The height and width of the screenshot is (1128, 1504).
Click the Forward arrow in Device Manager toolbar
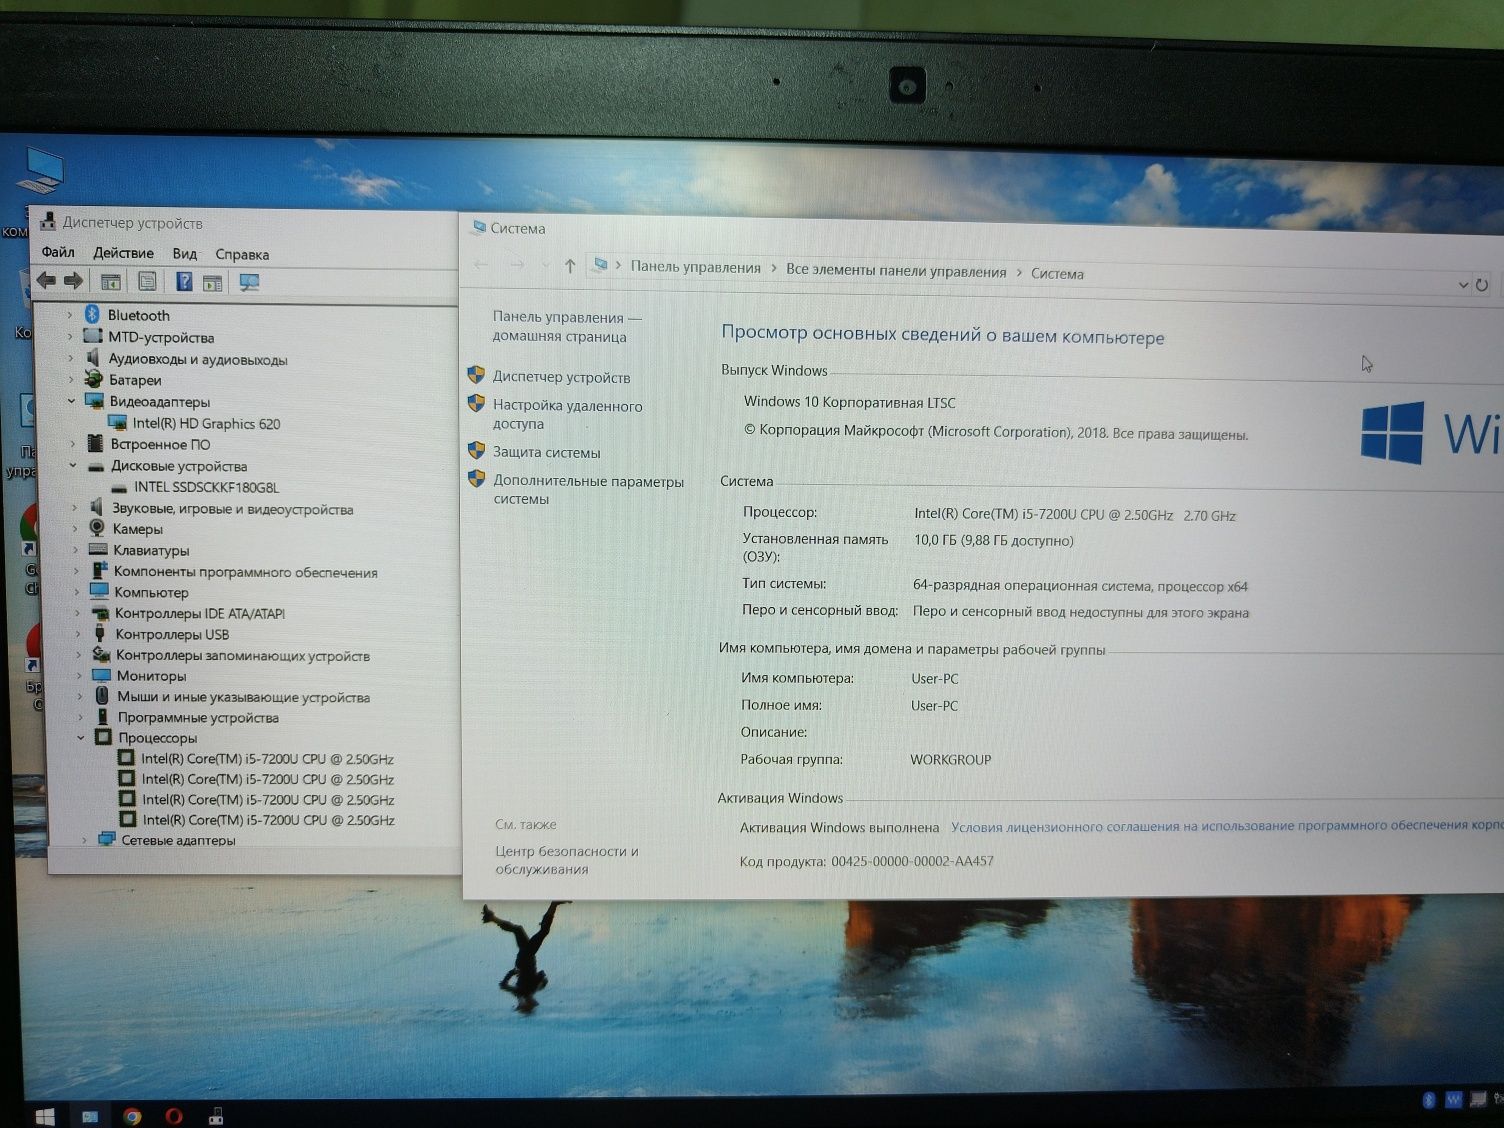pos(74,281)
